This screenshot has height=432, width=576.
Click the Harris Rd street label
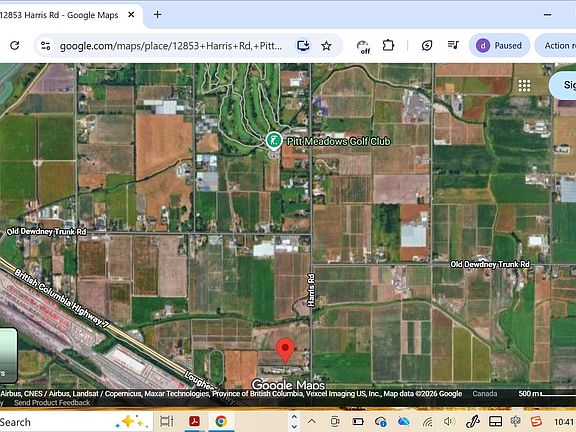click(311, 290)
